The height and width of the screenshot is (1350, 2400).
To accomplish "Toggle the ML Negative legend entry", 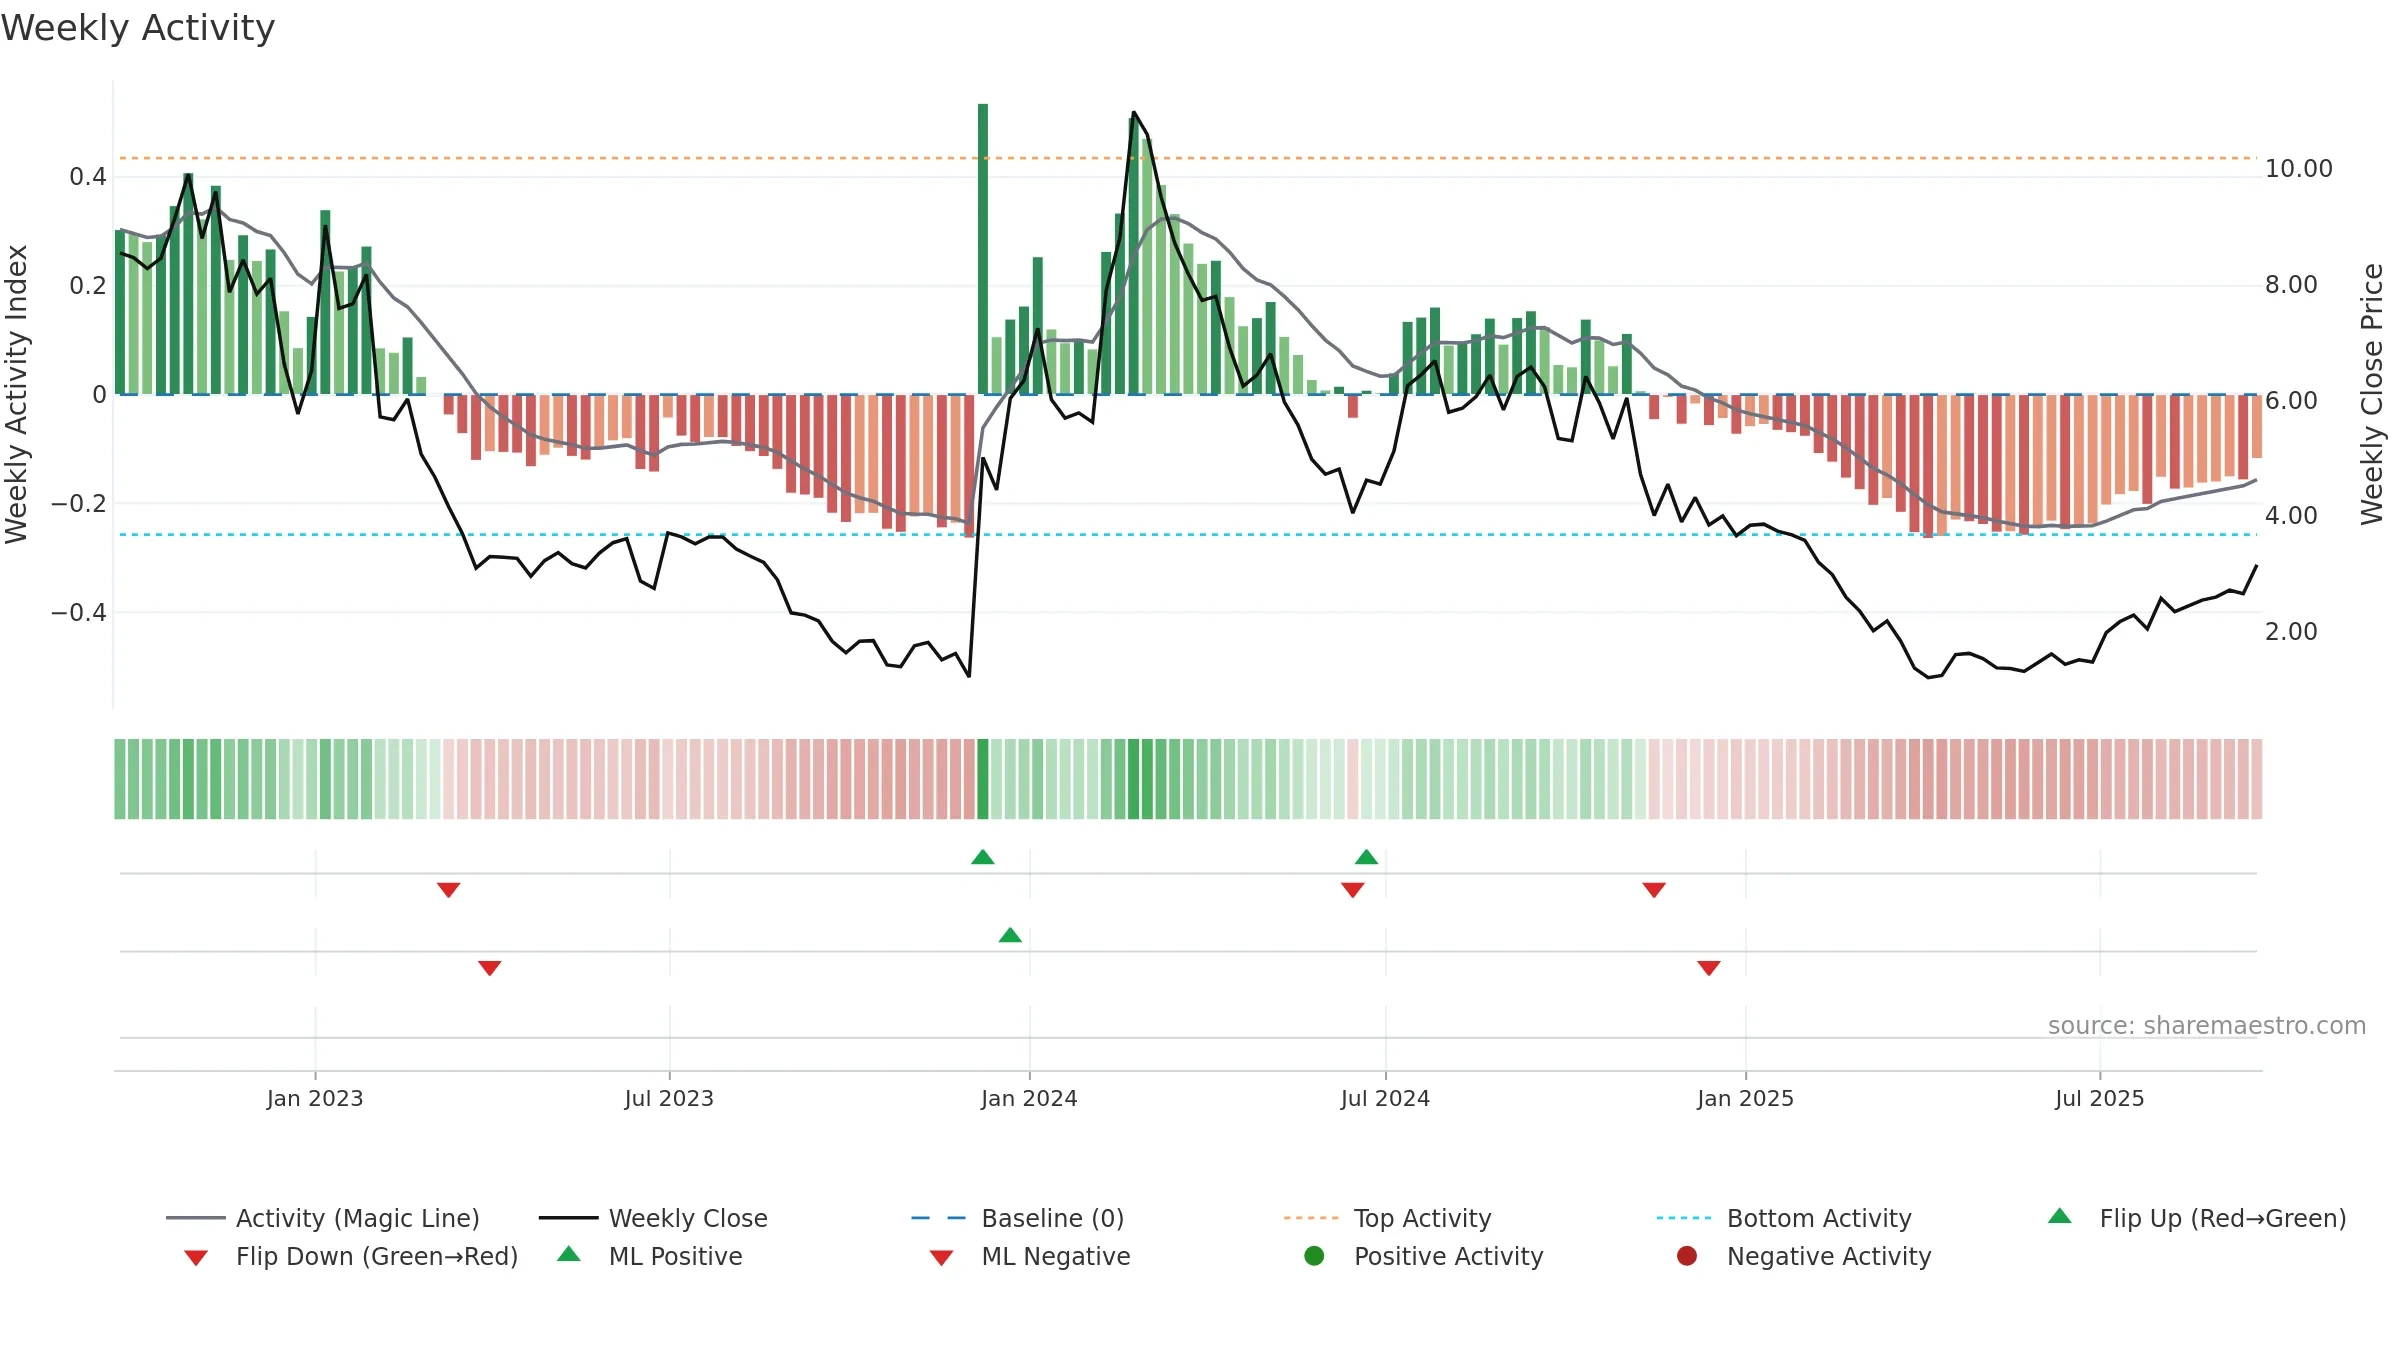I will [1029, 1256].
